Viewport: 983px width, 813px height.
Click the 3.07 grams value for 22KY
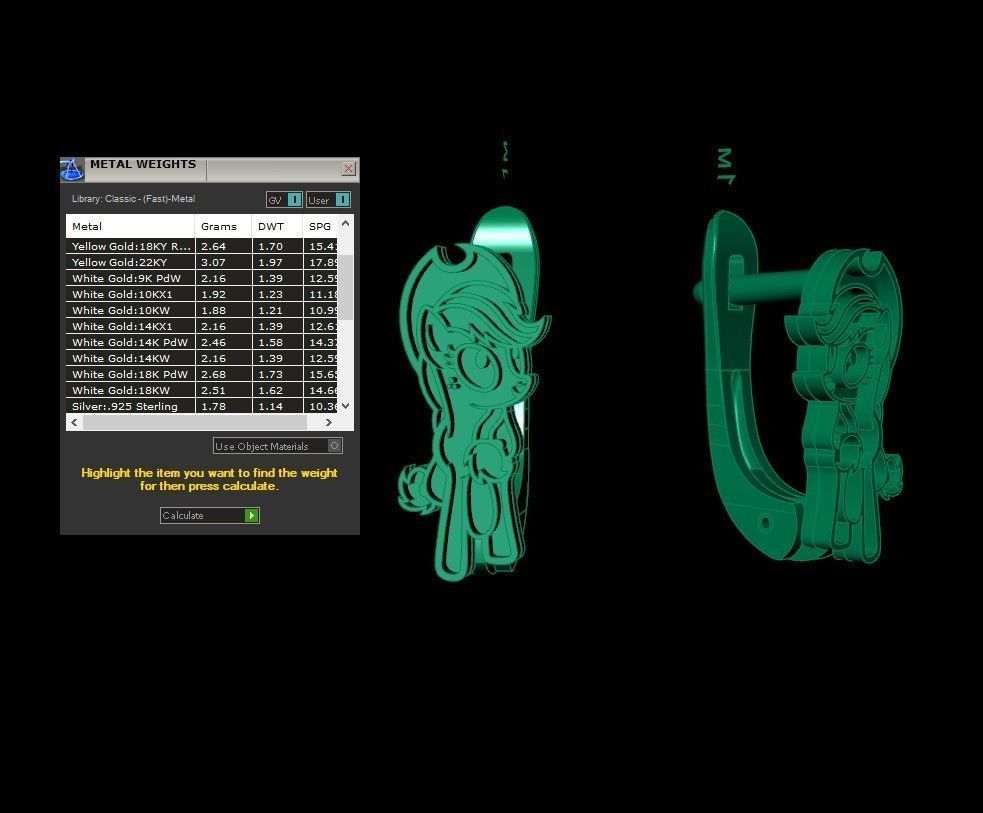pos(213,262)
